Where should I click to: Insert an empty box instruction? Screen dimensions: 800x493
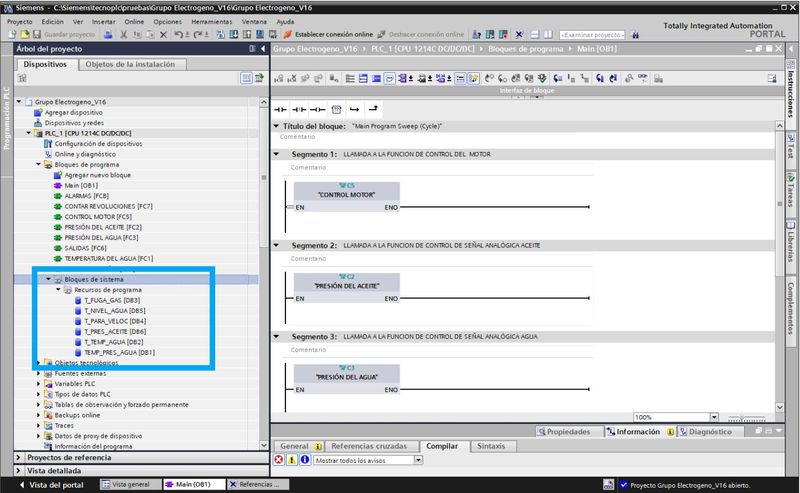336,109
